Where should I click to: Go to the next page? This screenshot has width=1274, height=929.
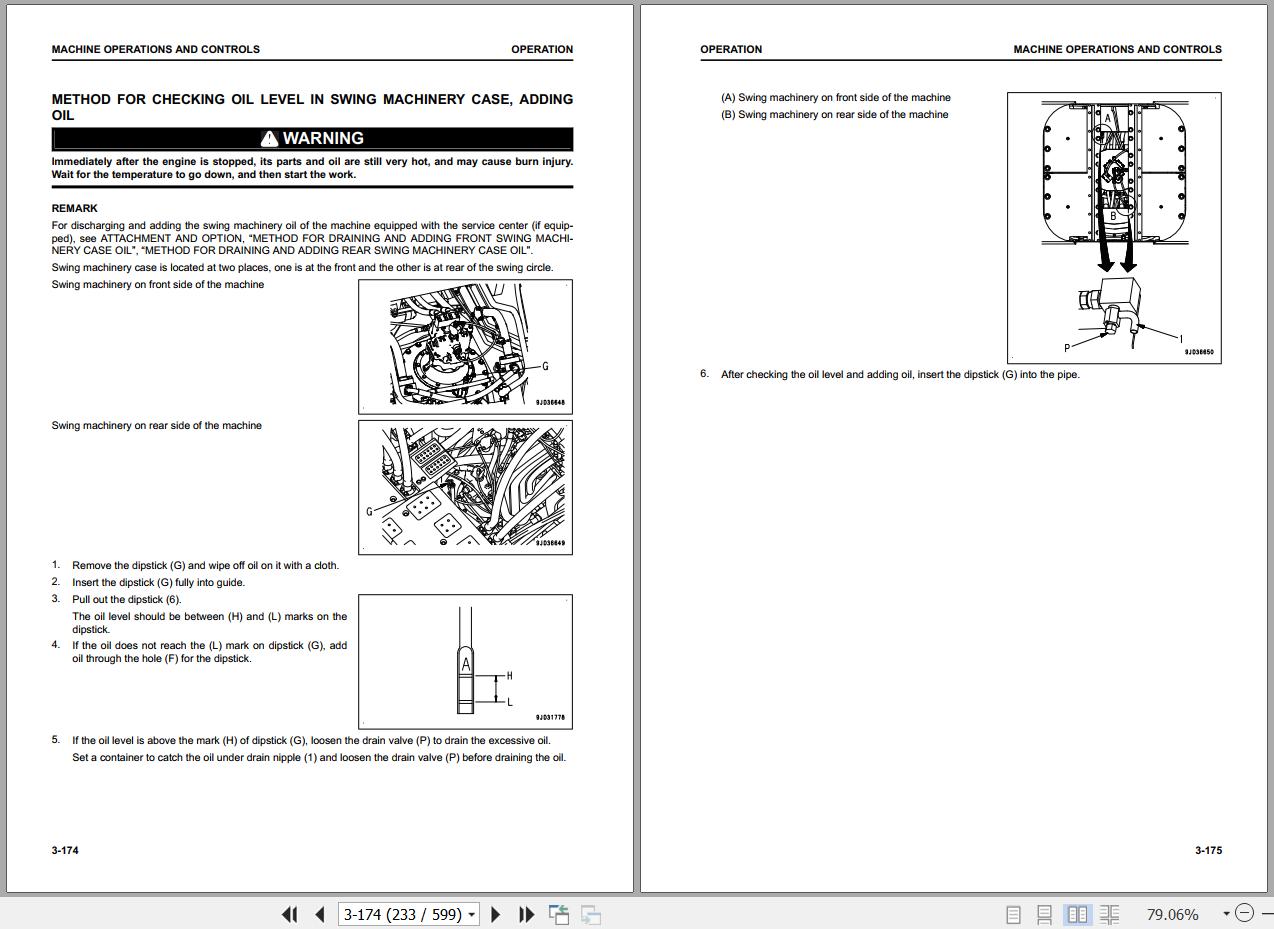(x=496, y=914)
